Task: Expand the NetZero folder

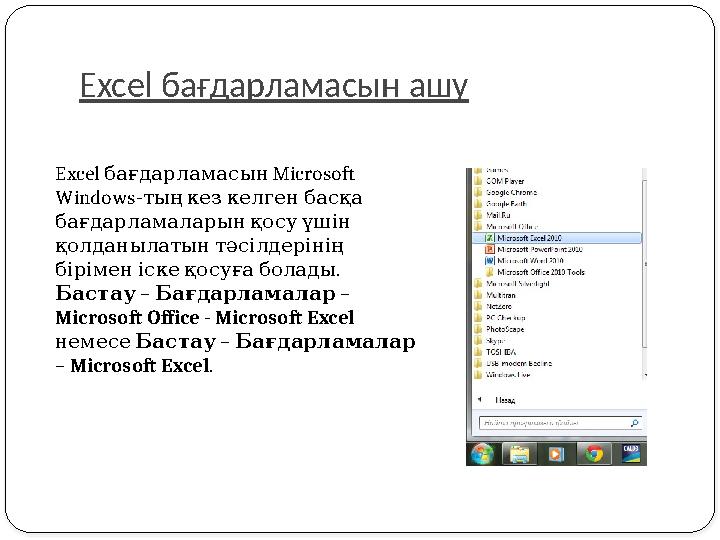Action: click(493, 306)
